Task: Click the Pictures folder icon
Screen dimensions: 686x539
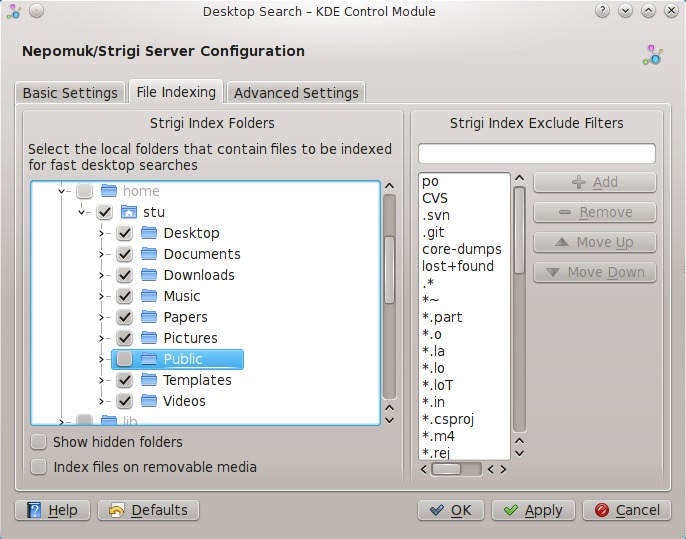Action: 149,338
